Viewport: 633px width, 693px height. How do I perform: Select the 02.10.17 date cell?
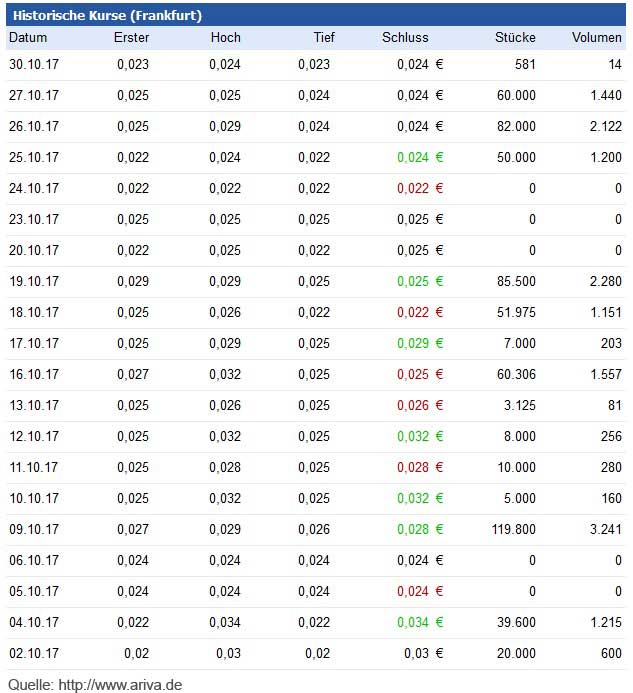34,653
